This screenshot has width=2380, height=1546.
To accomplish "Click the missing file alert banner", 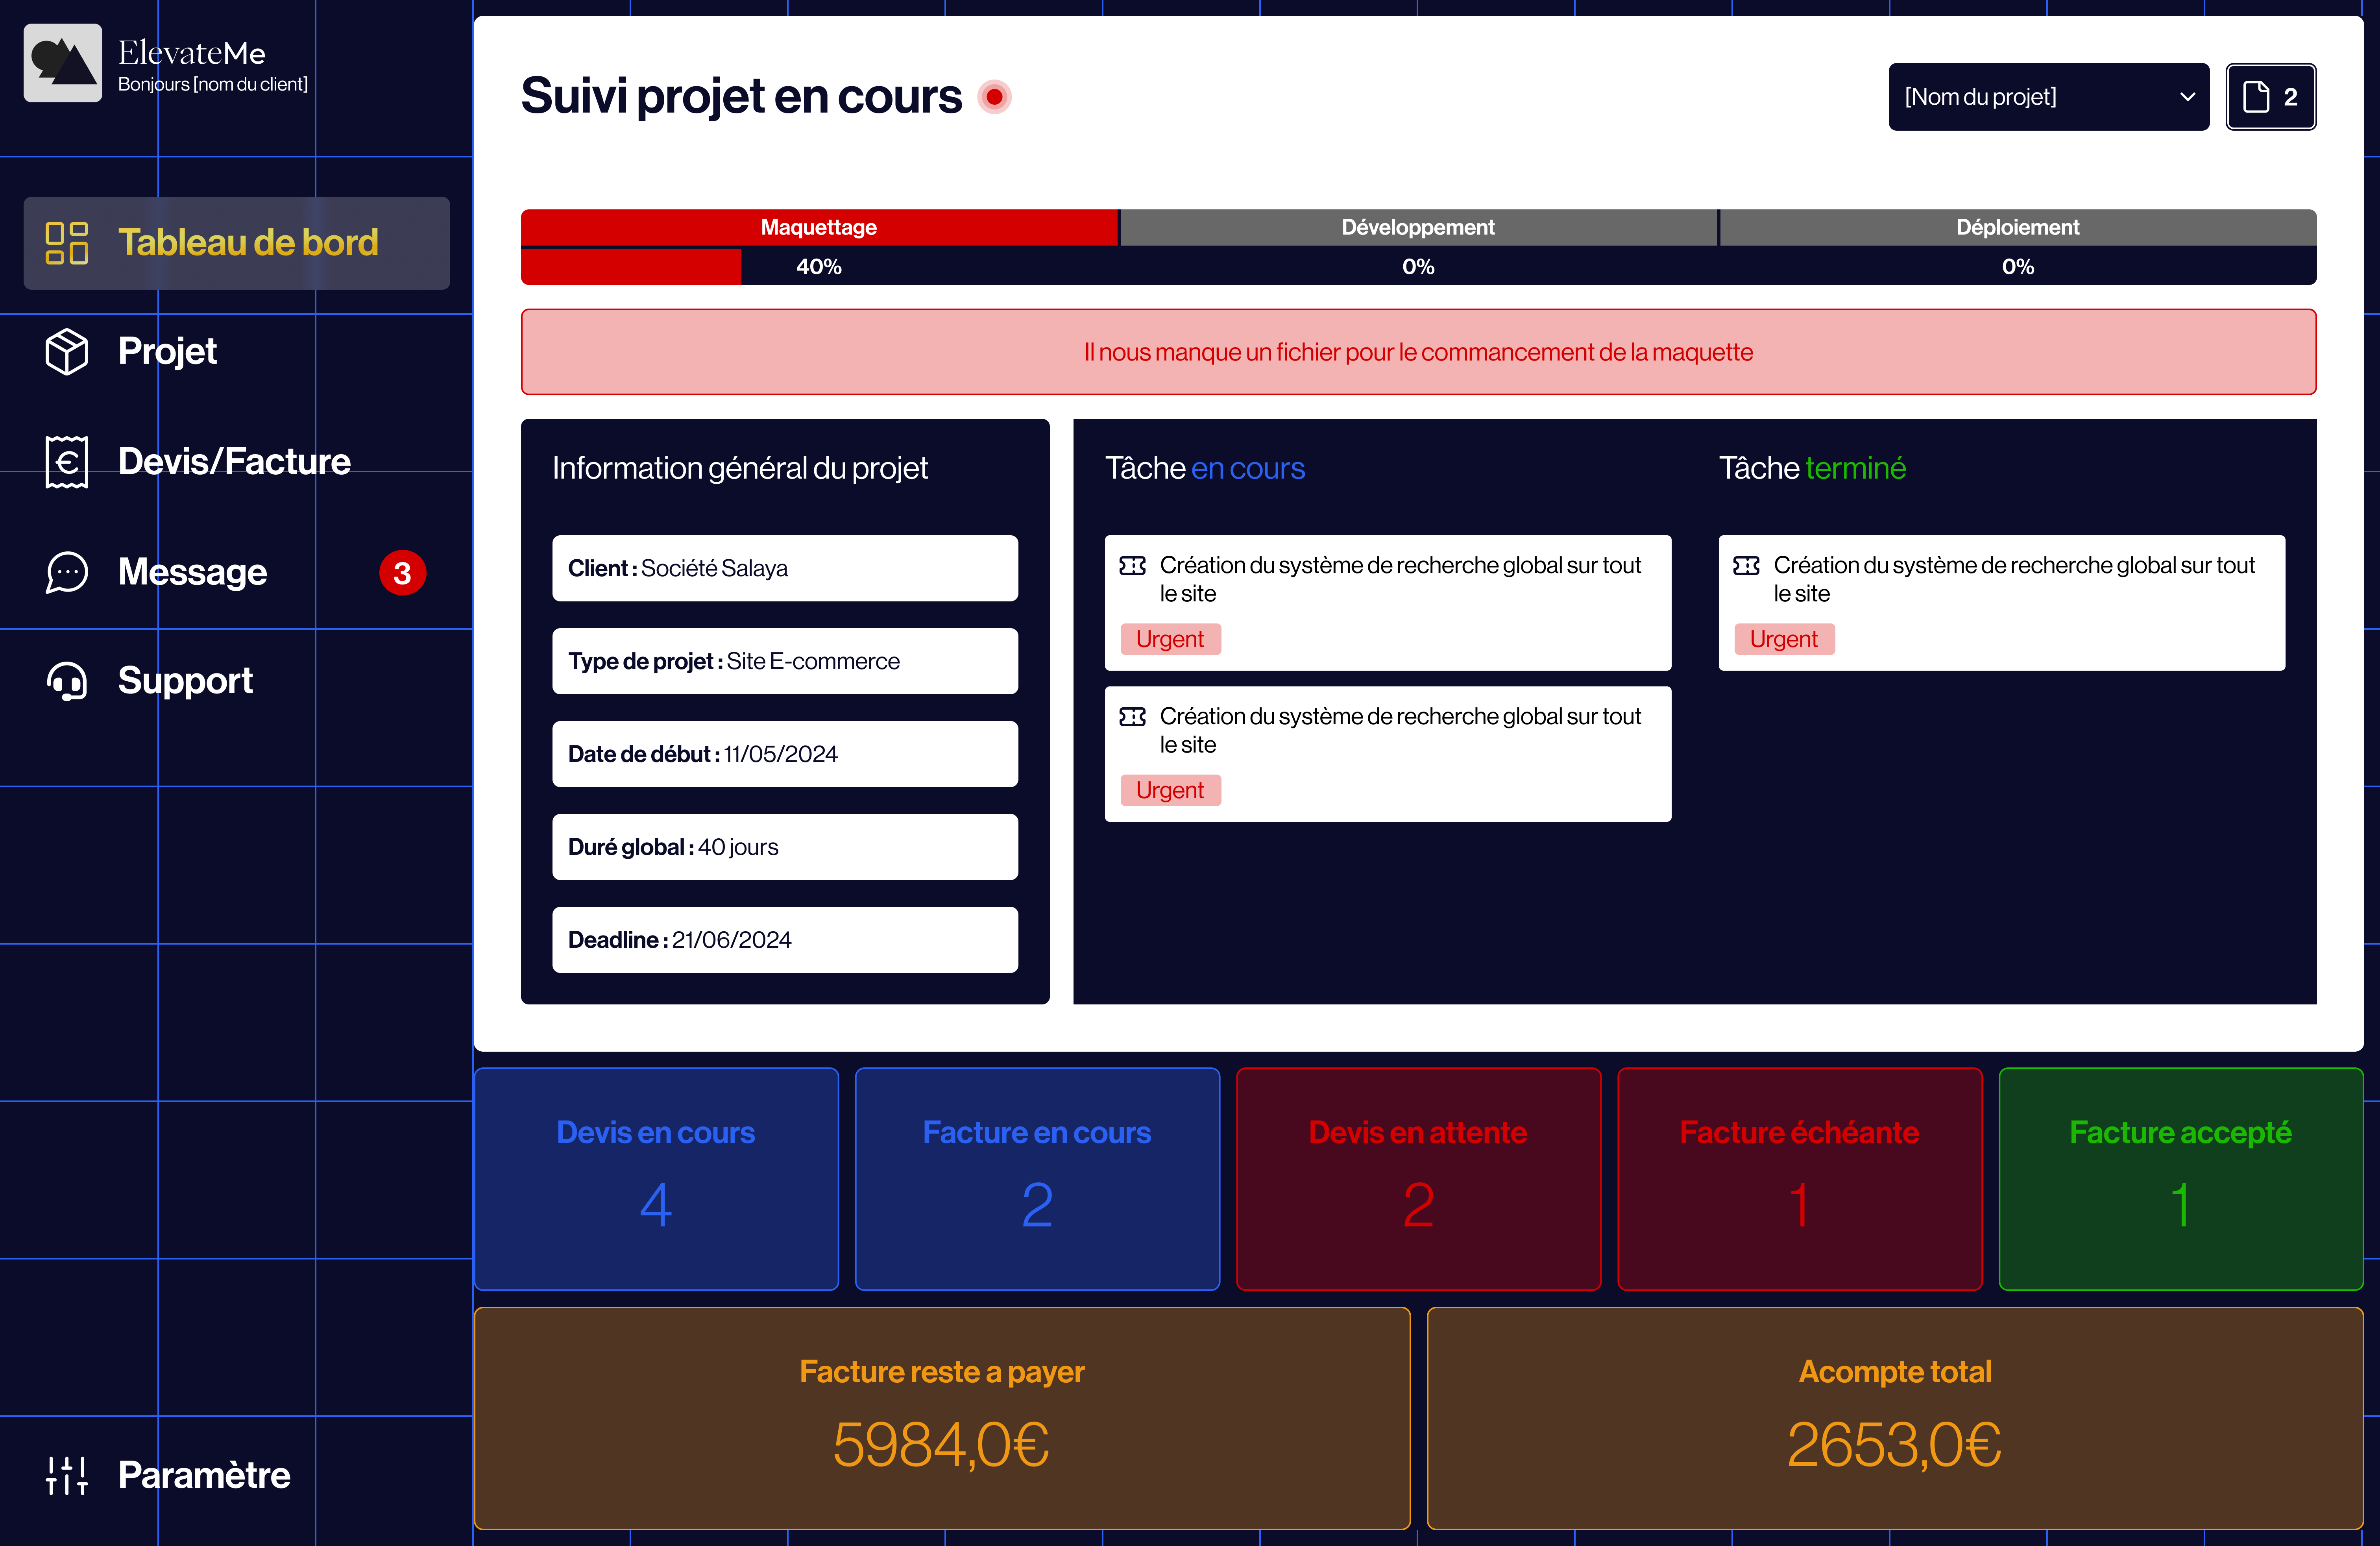I will (x=1418, y=352).
